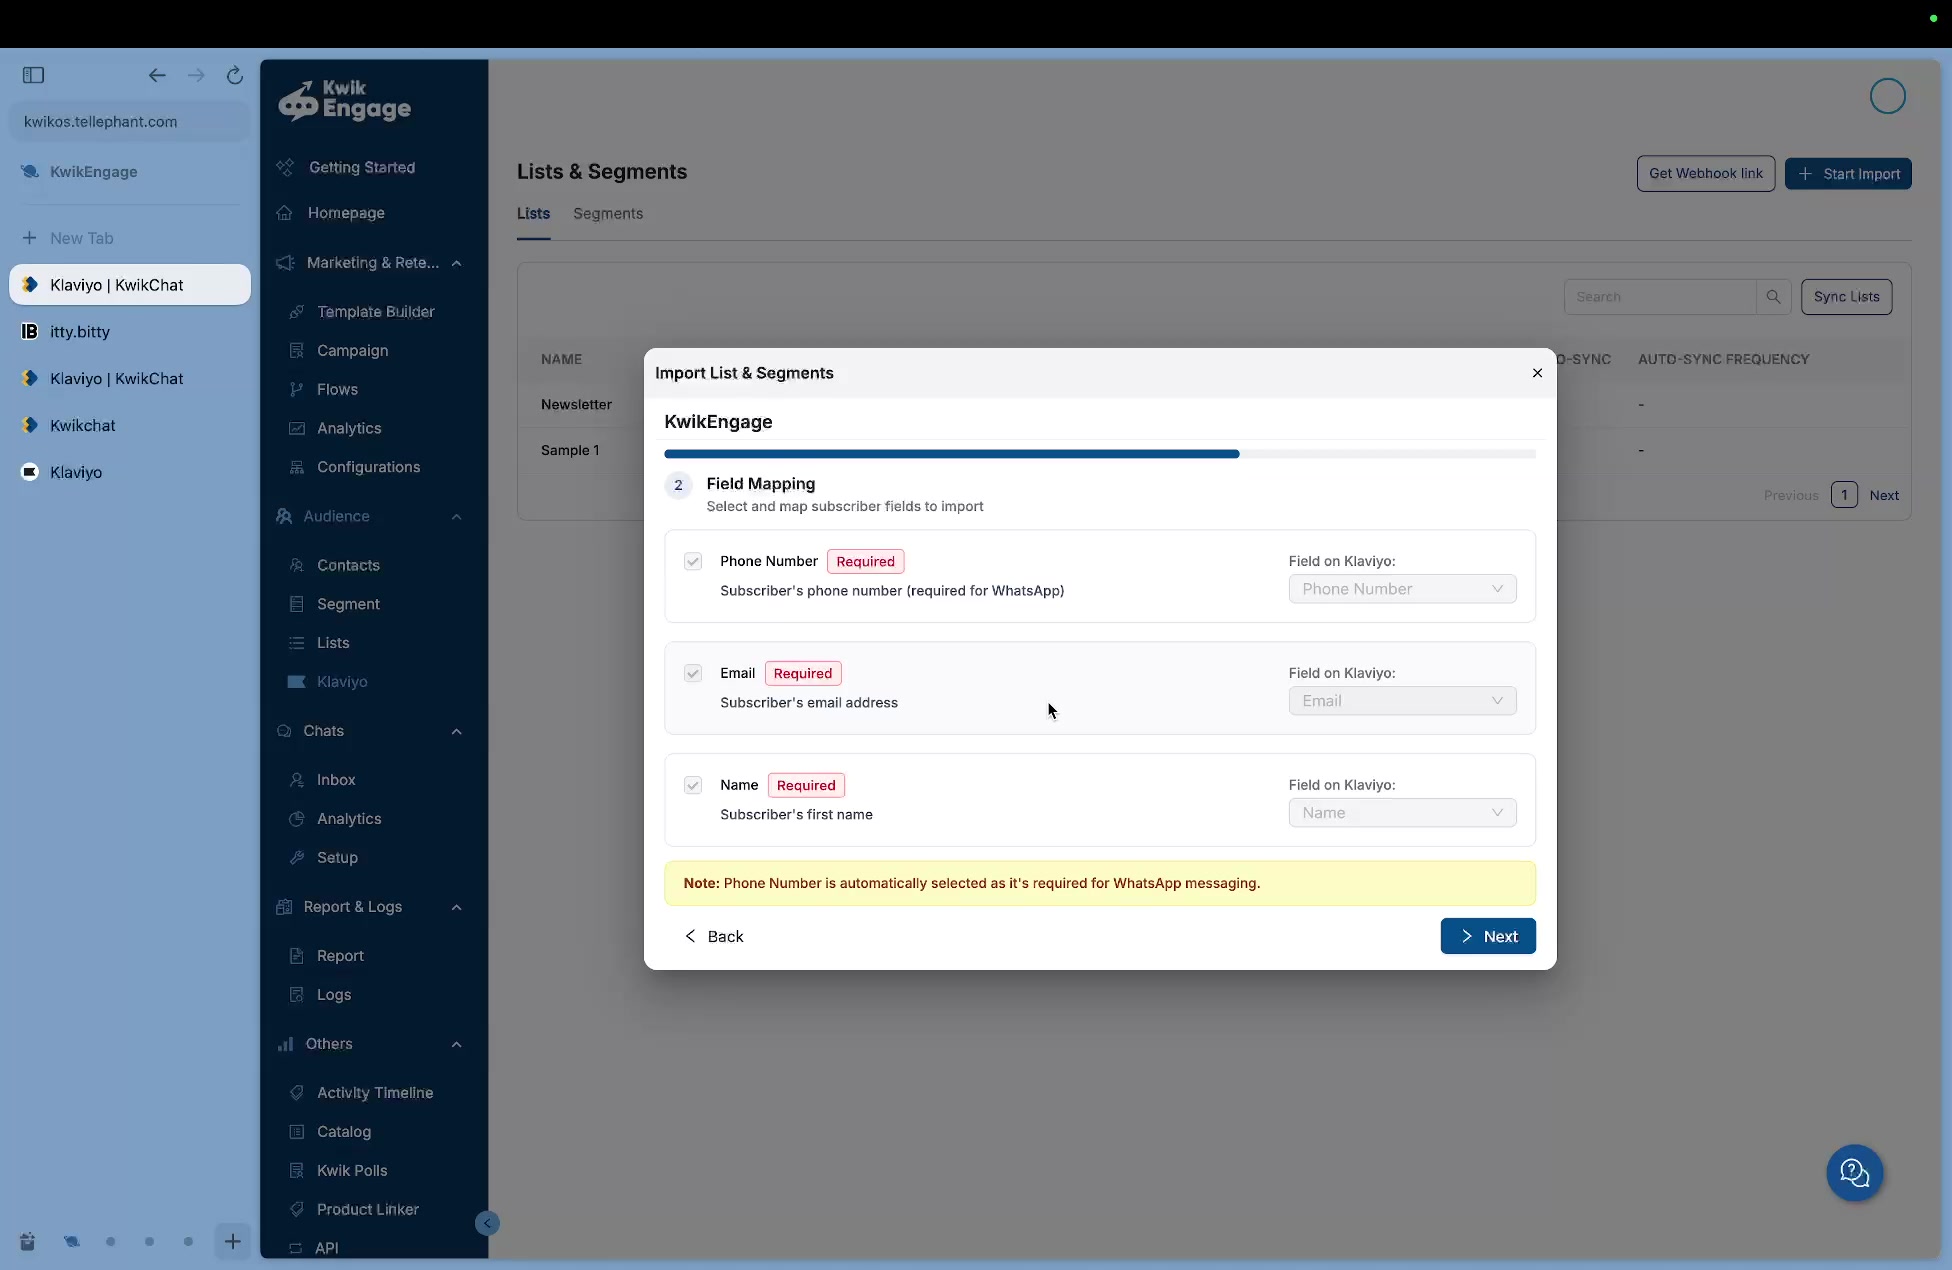Open Contacts in the sidebar
Image resolution: width=1952 pixels, height=1270 pixels.
348,566
